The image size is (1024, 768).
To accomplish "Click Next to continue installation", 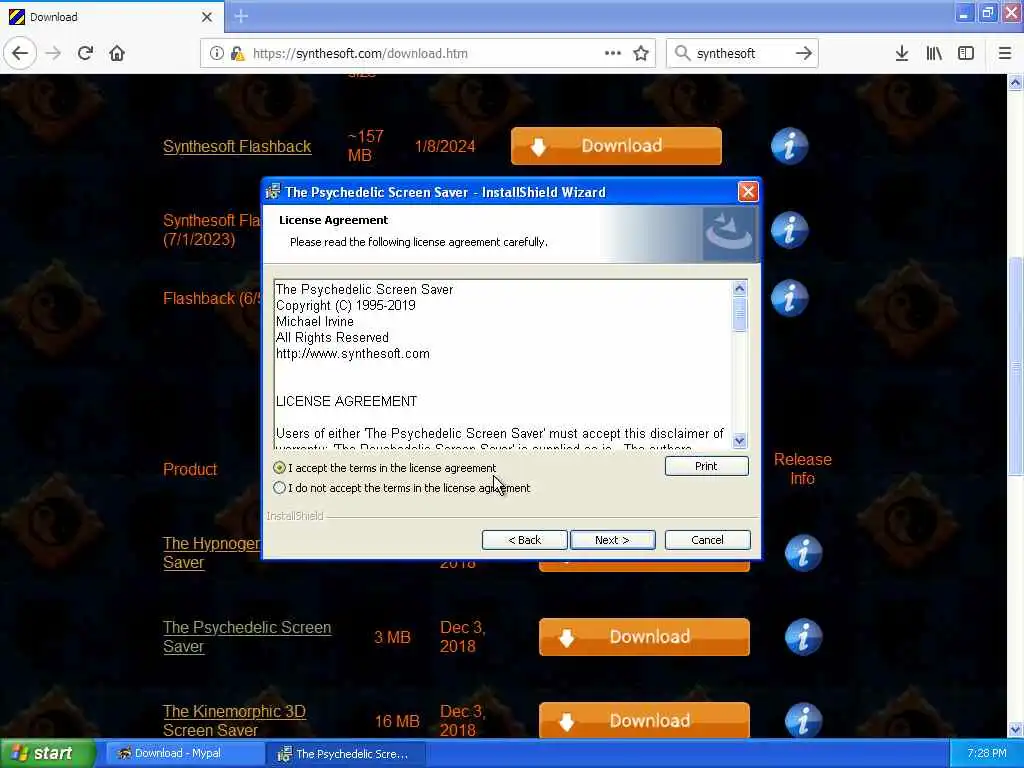I will [x=612, y=540].
